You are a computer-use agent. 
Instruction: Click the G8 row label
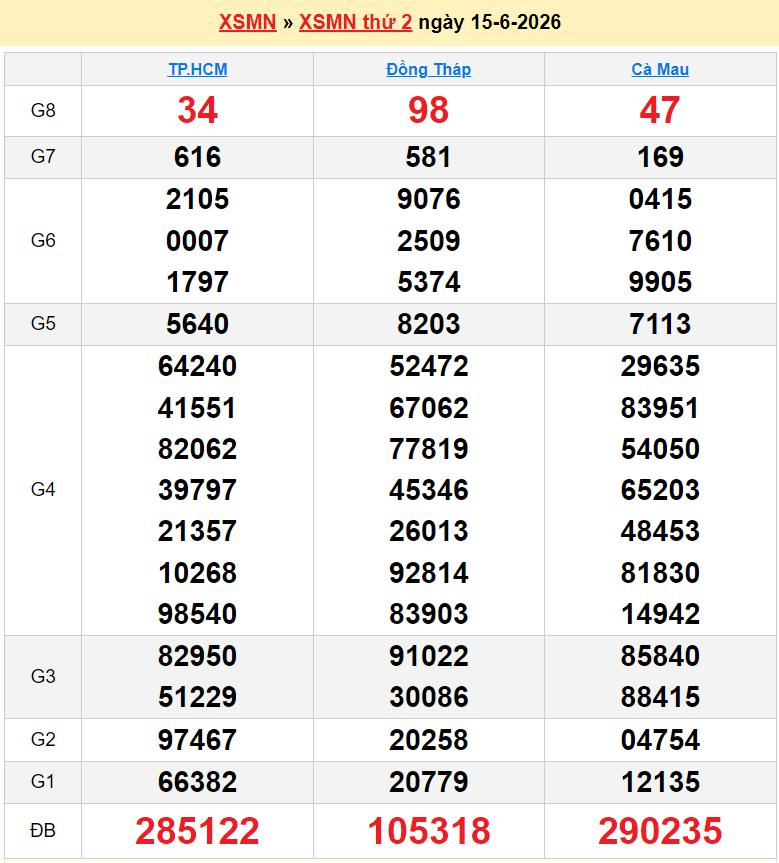(x=43, y=110)
